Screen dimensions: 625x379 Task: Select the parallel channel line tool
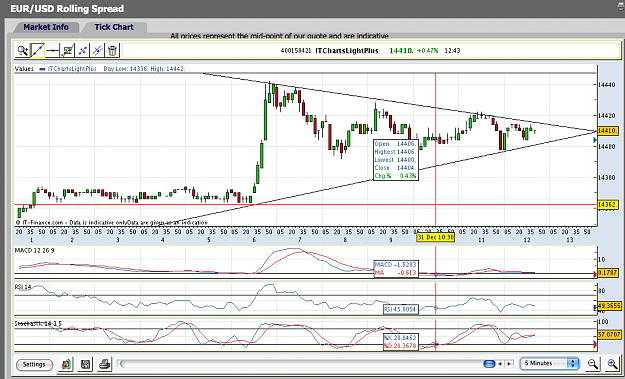click(x=83, y=50)
